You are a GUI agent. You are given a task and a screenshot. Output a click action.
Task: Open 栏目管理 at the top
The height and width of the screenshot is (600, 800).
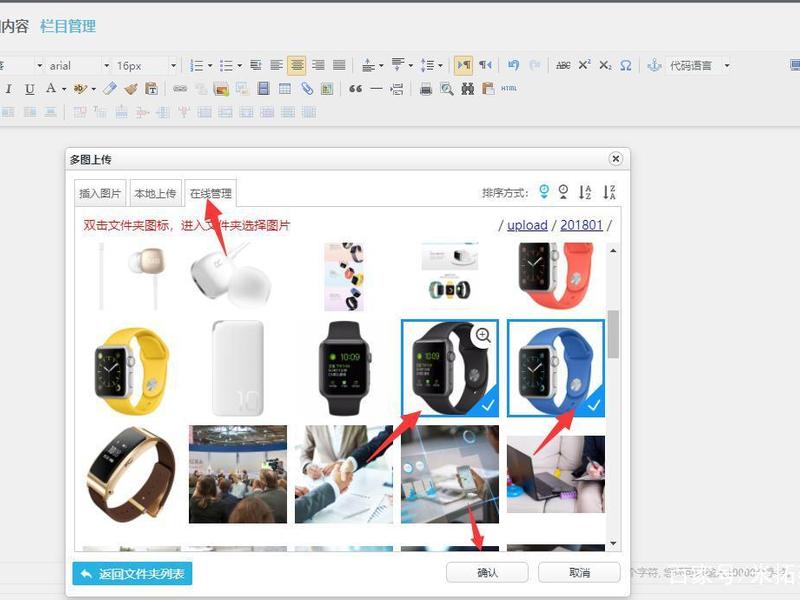pos(68,26)
